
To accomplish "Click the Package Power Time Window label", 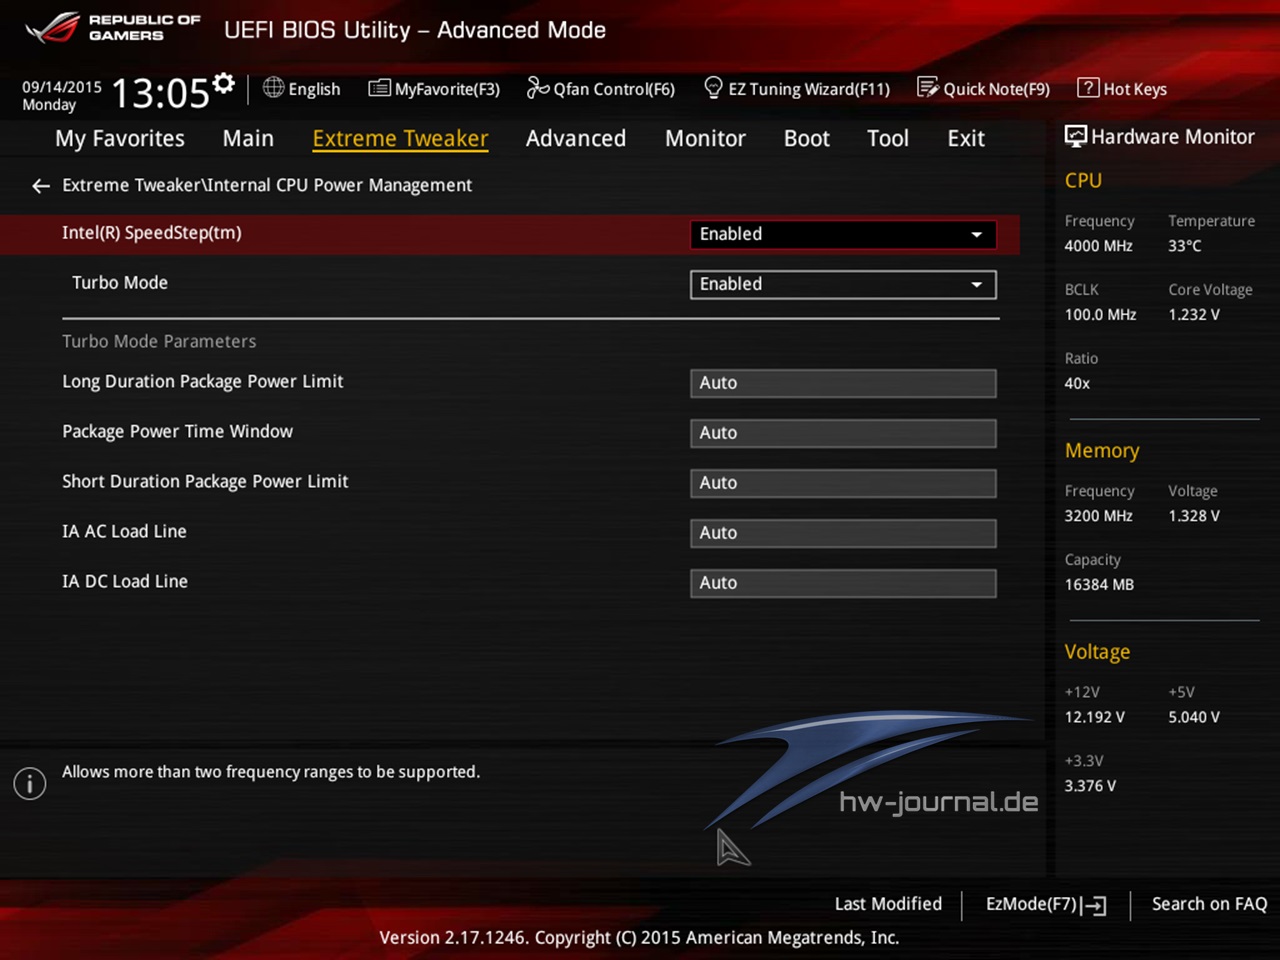I will click(178, 432).
